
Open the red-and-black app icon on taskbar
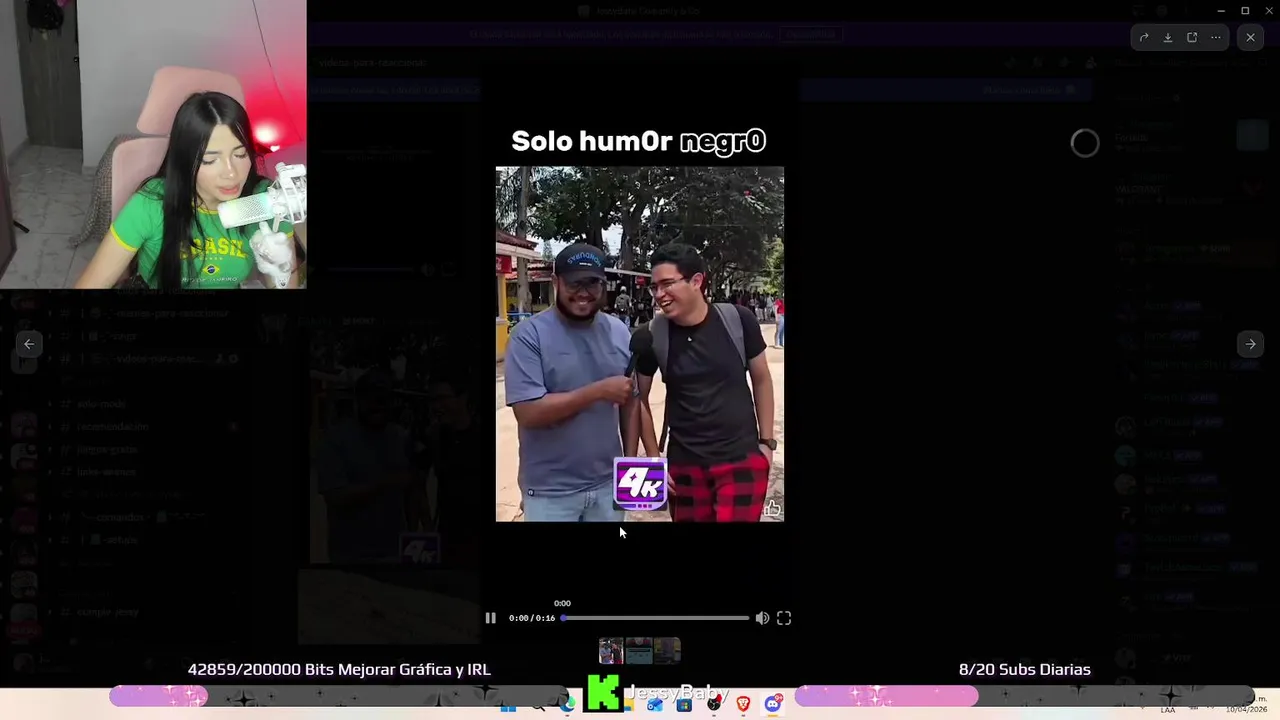[x=714, y=704]
